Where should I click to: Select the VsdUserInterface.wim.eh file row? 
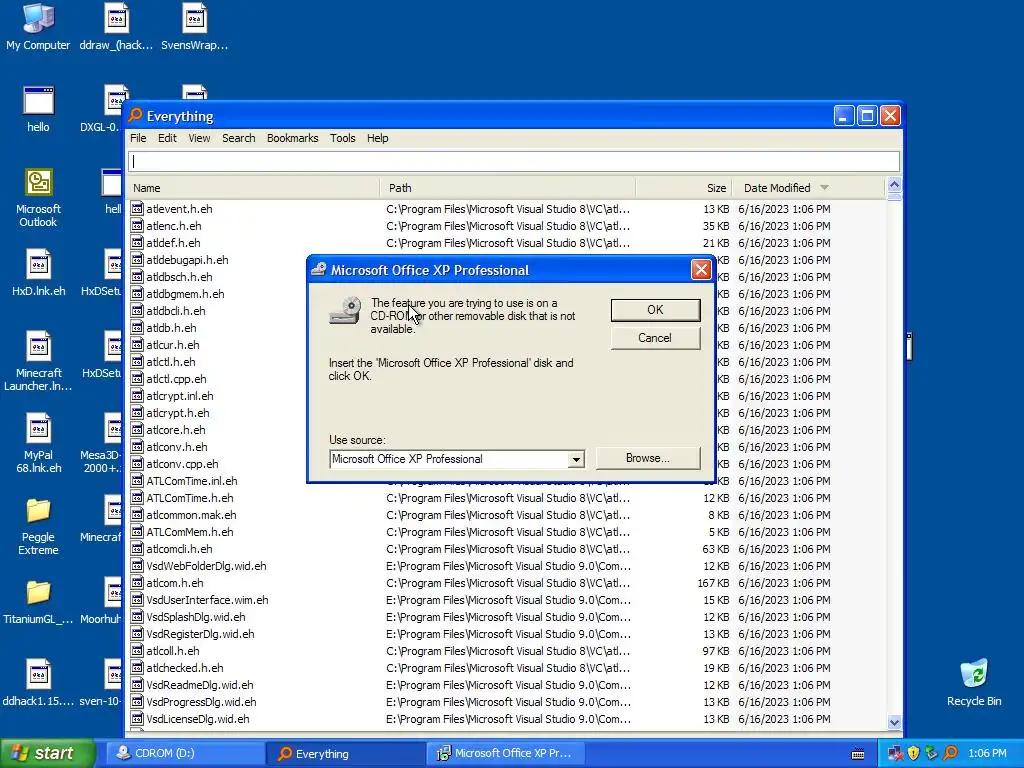point(505,600)
